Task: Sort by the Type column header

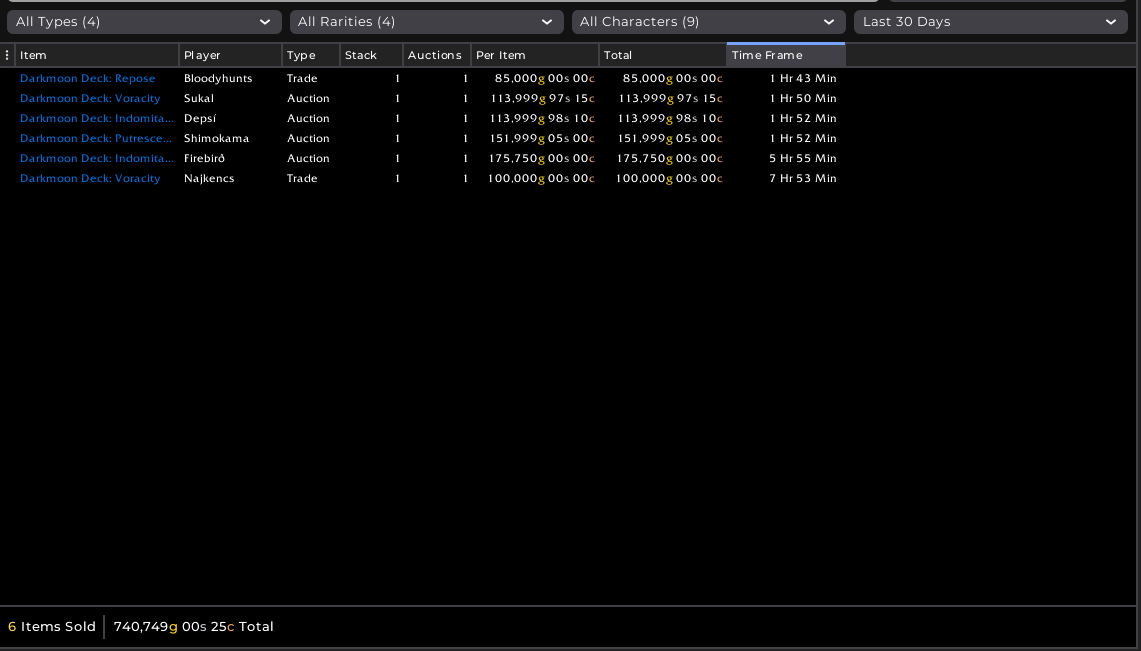Action: (x=311, y=55)
